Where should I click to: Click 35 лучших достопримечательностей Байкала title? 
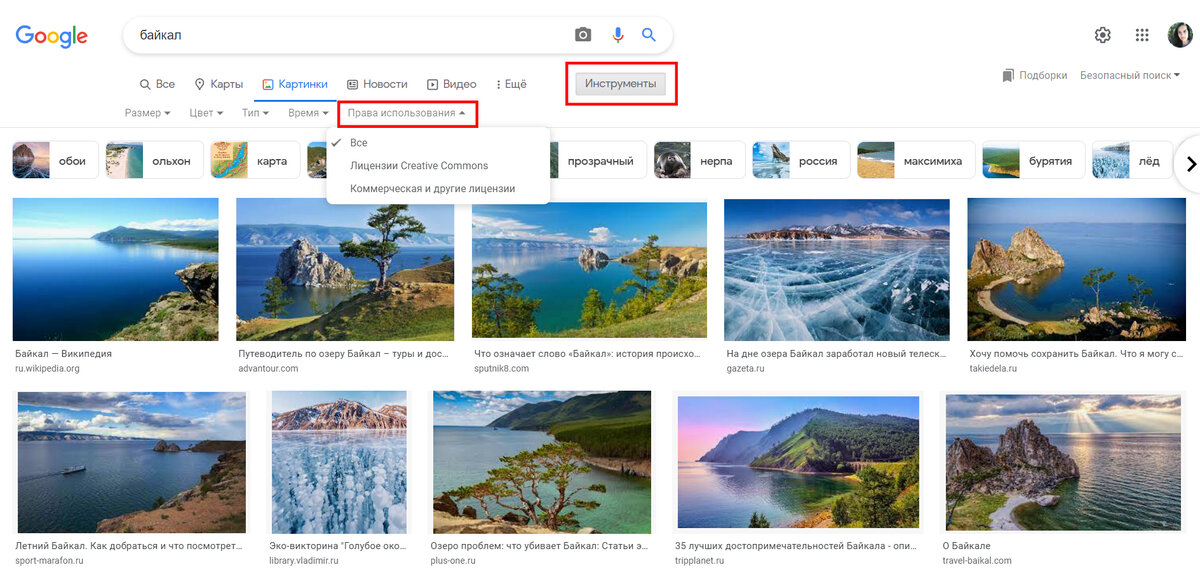coord(798,546)
